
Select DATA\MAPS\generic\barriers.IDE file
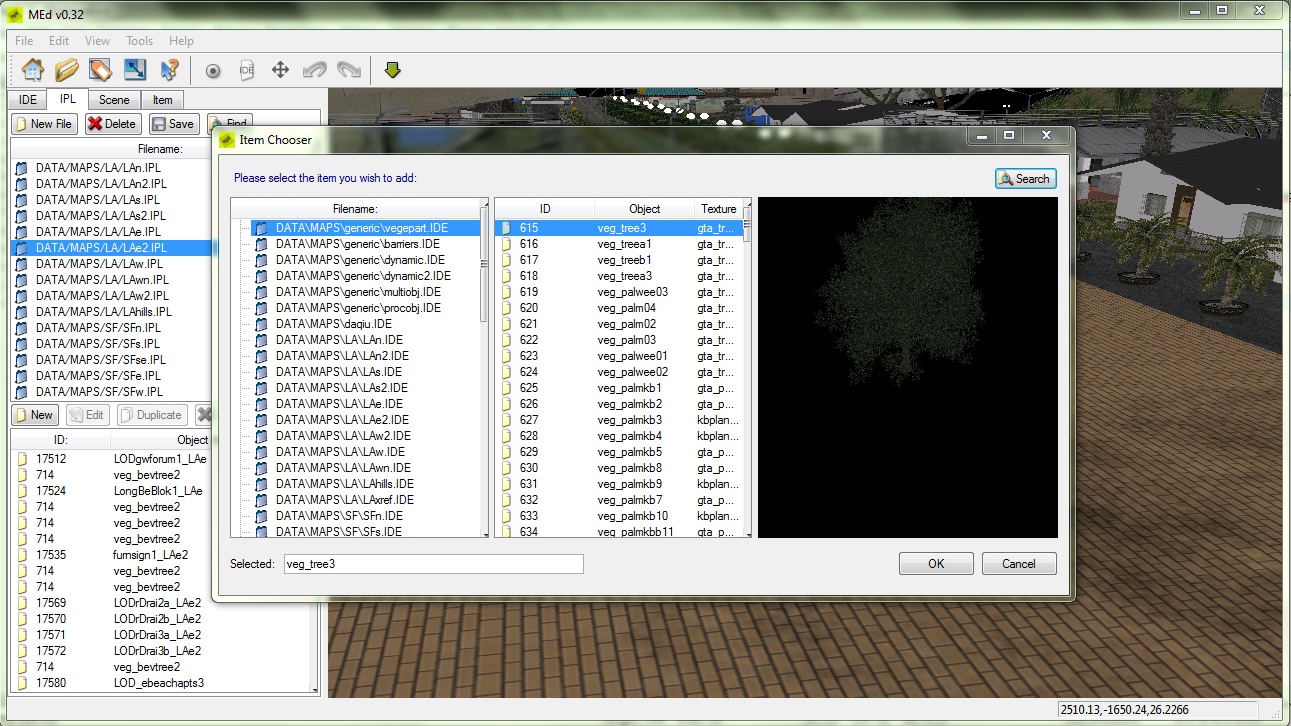[358, 244]
